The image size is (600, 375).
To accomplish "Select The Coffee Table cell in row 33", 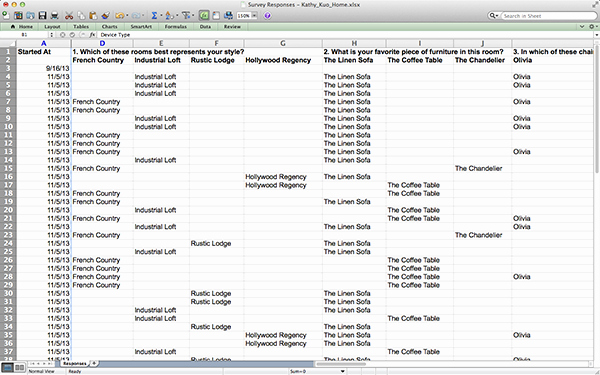I will click(420, 318).
